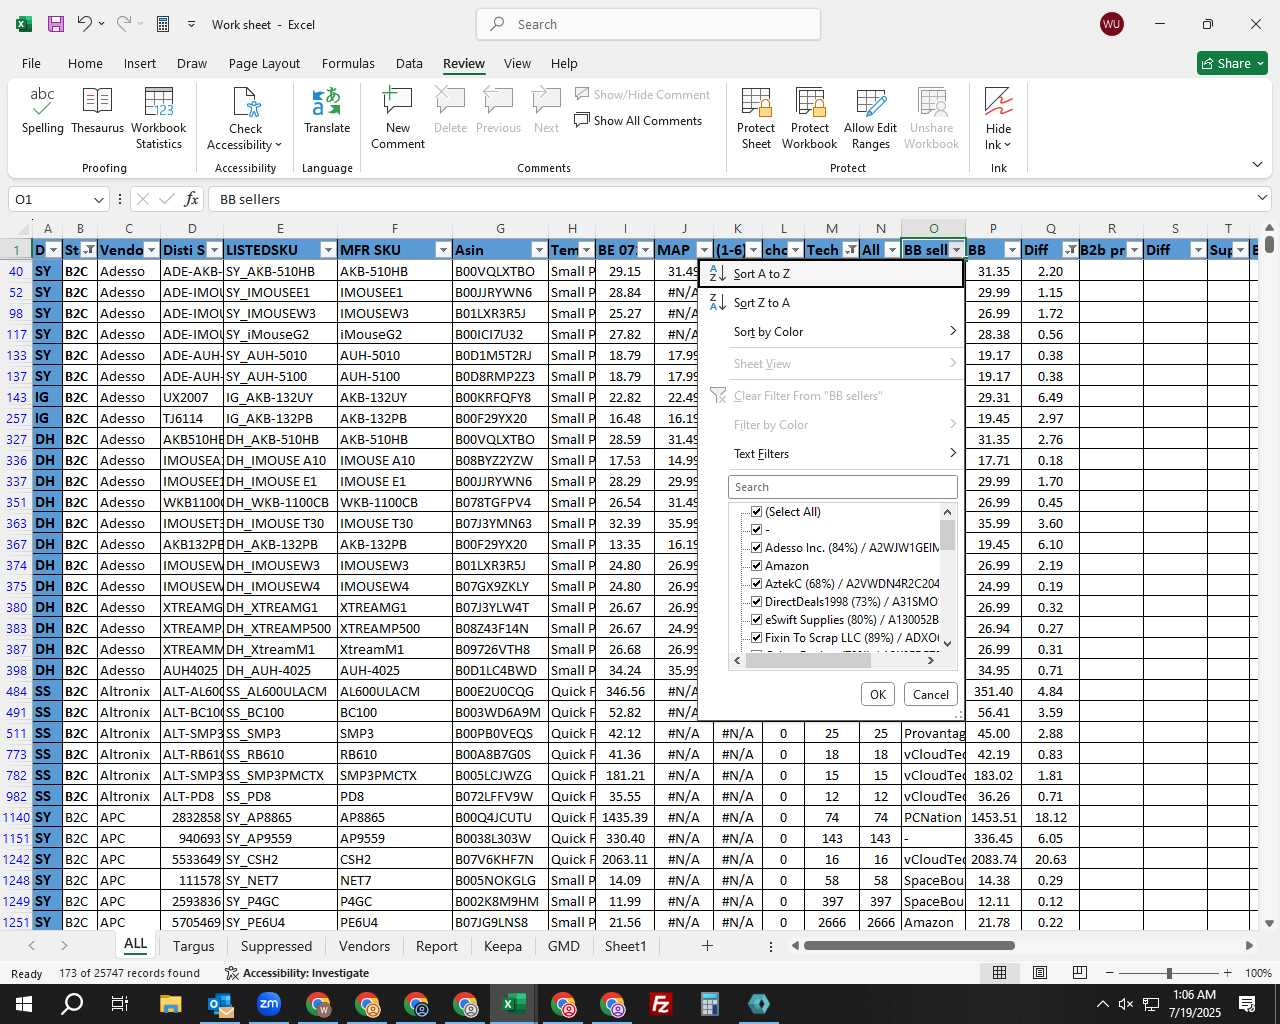The image size is (1280, 1024).
Task: Uncheck the "-" filter item
Action: 757,530
